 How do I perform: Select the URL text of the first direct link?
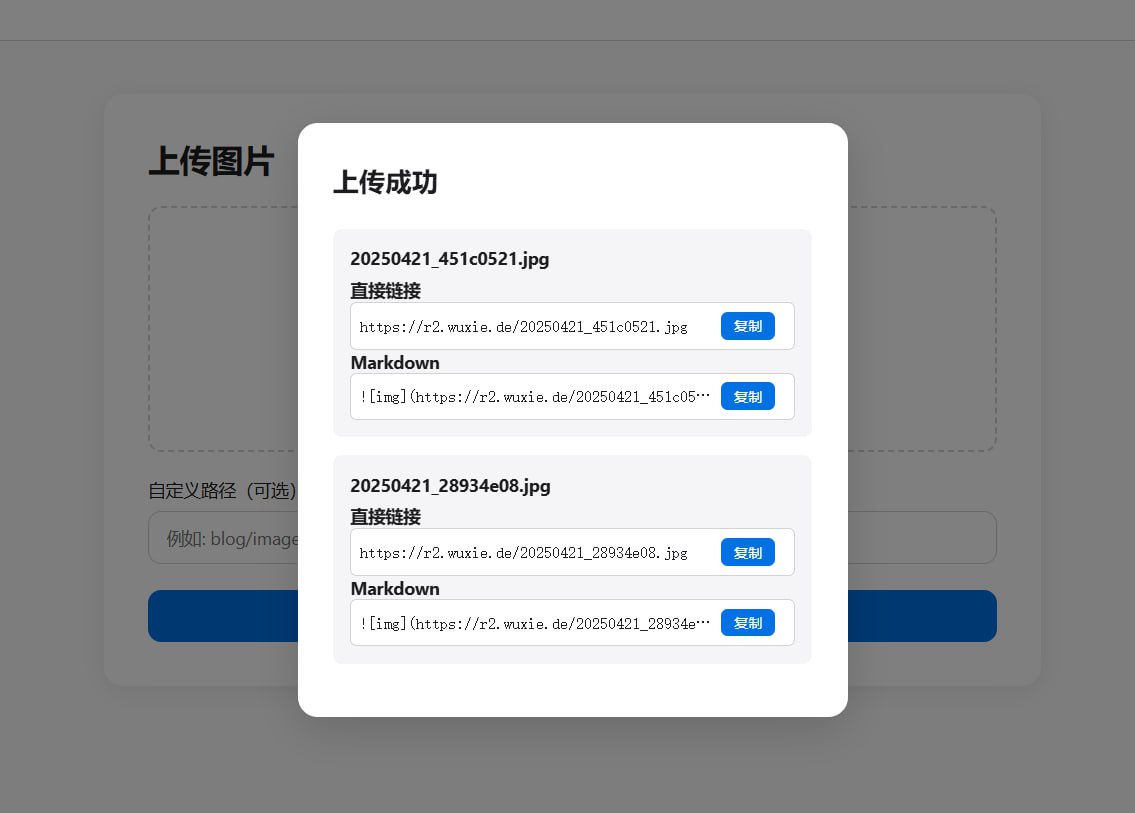[x=523, y=325]
